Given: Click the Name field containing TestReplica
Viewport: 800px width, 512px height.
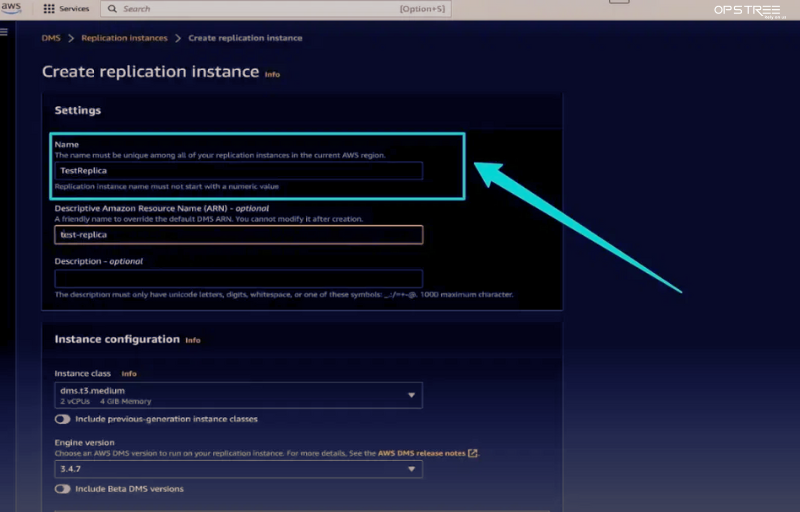Looking at the screenshot, I should [238, 171].
